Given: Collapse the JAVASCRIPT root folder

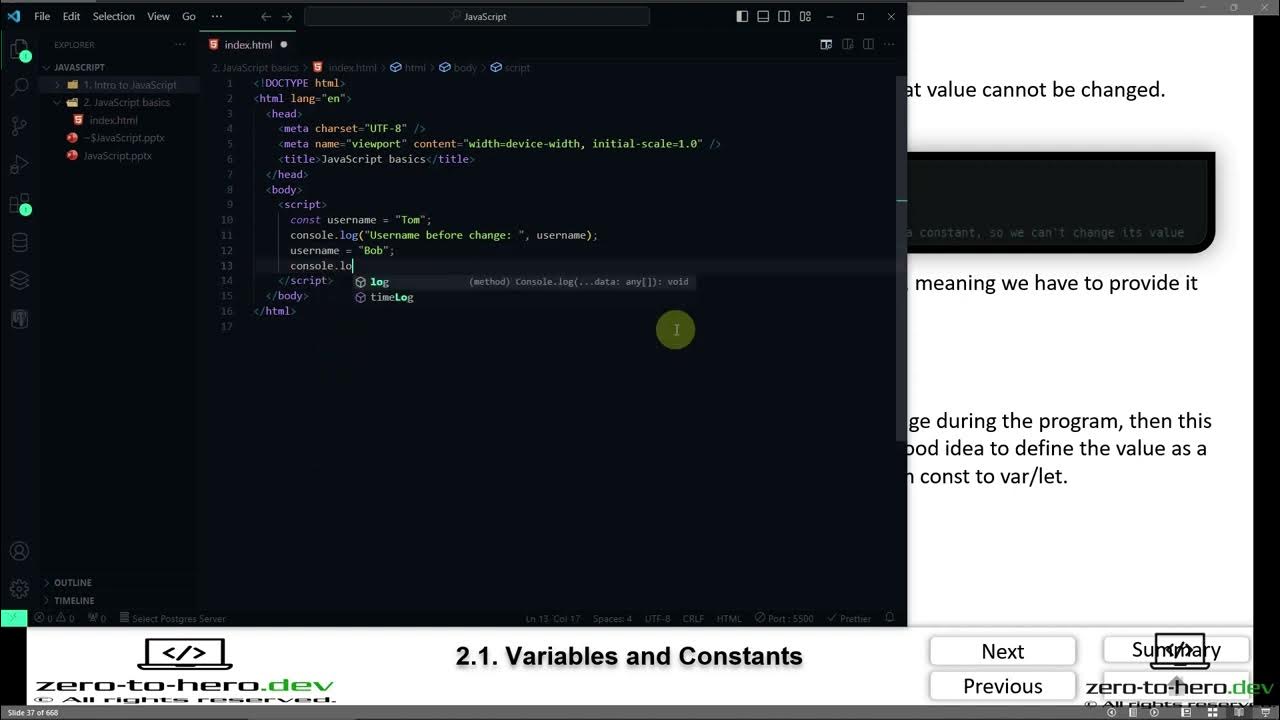Looking at the screenshot, I should 80,67.
